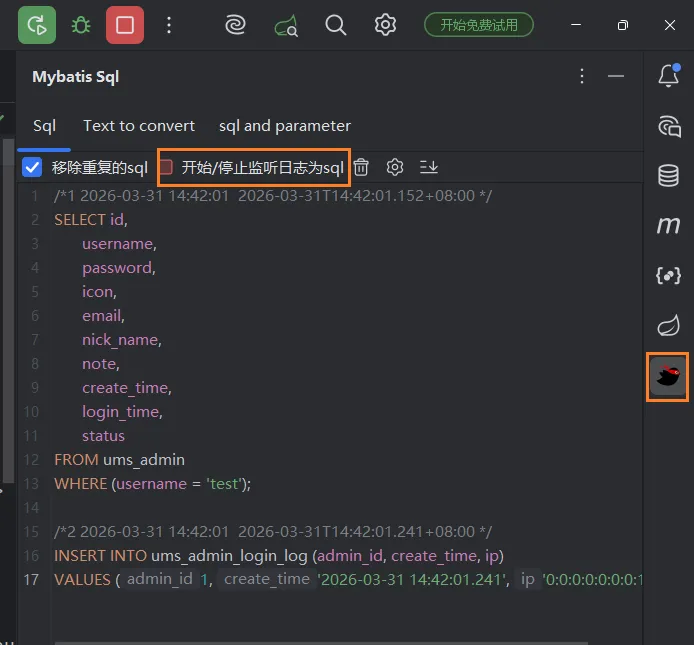694x645 pixels.
Task: Click the SELECT keyword on line 2
Action: pyautogui.click(x=80, y=220)
